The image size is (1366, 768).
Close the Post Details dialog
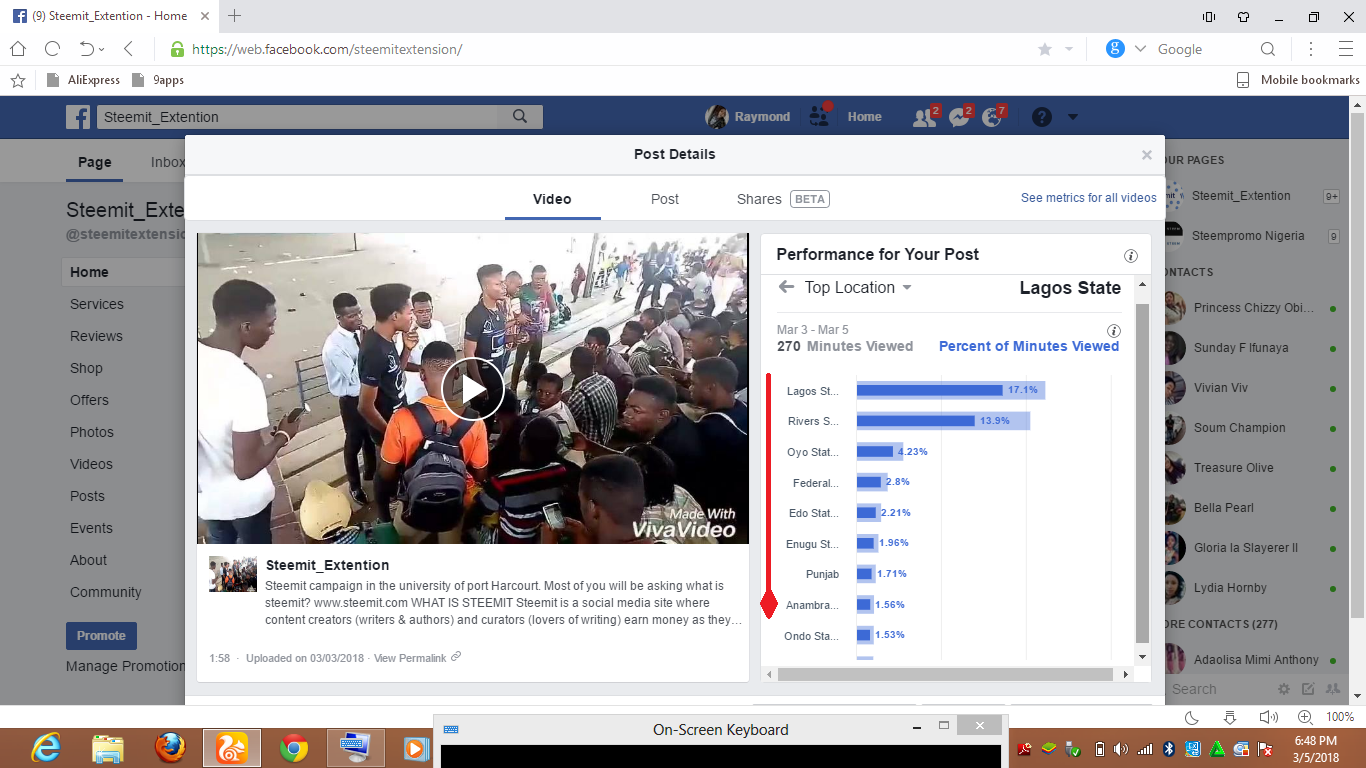(x=1147, y=155)
